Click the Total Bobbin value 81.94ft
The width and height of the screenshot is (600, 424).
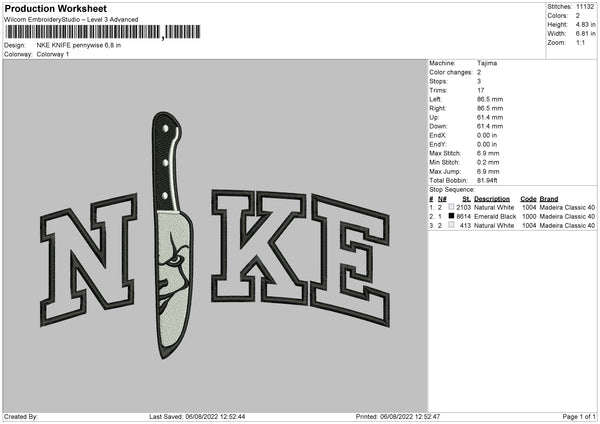pyautogui.click(x=487, y=181)
